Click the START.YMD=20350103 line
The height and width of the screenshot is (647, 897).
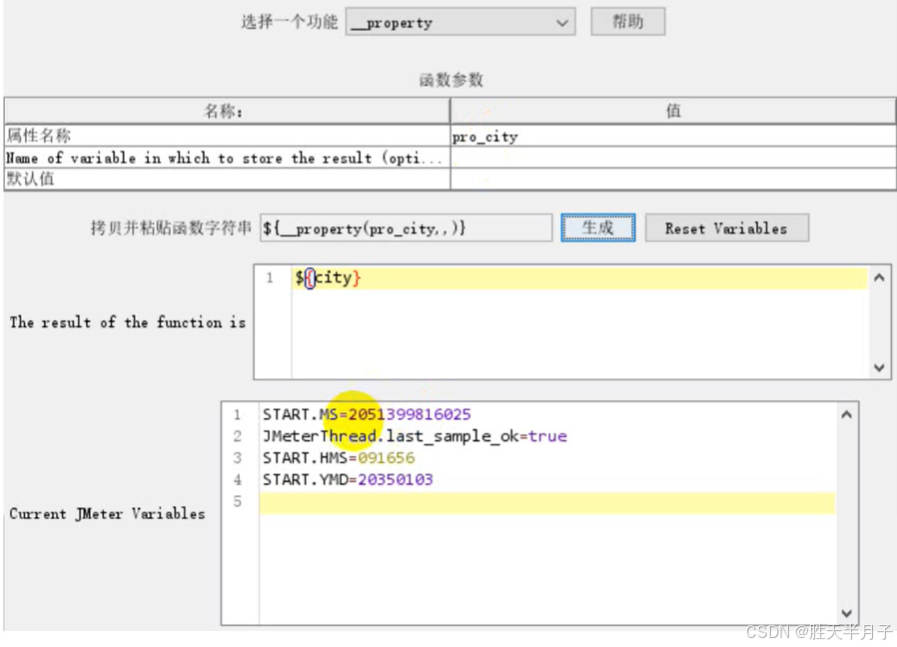pyautogui.click(x=348, y=479)
